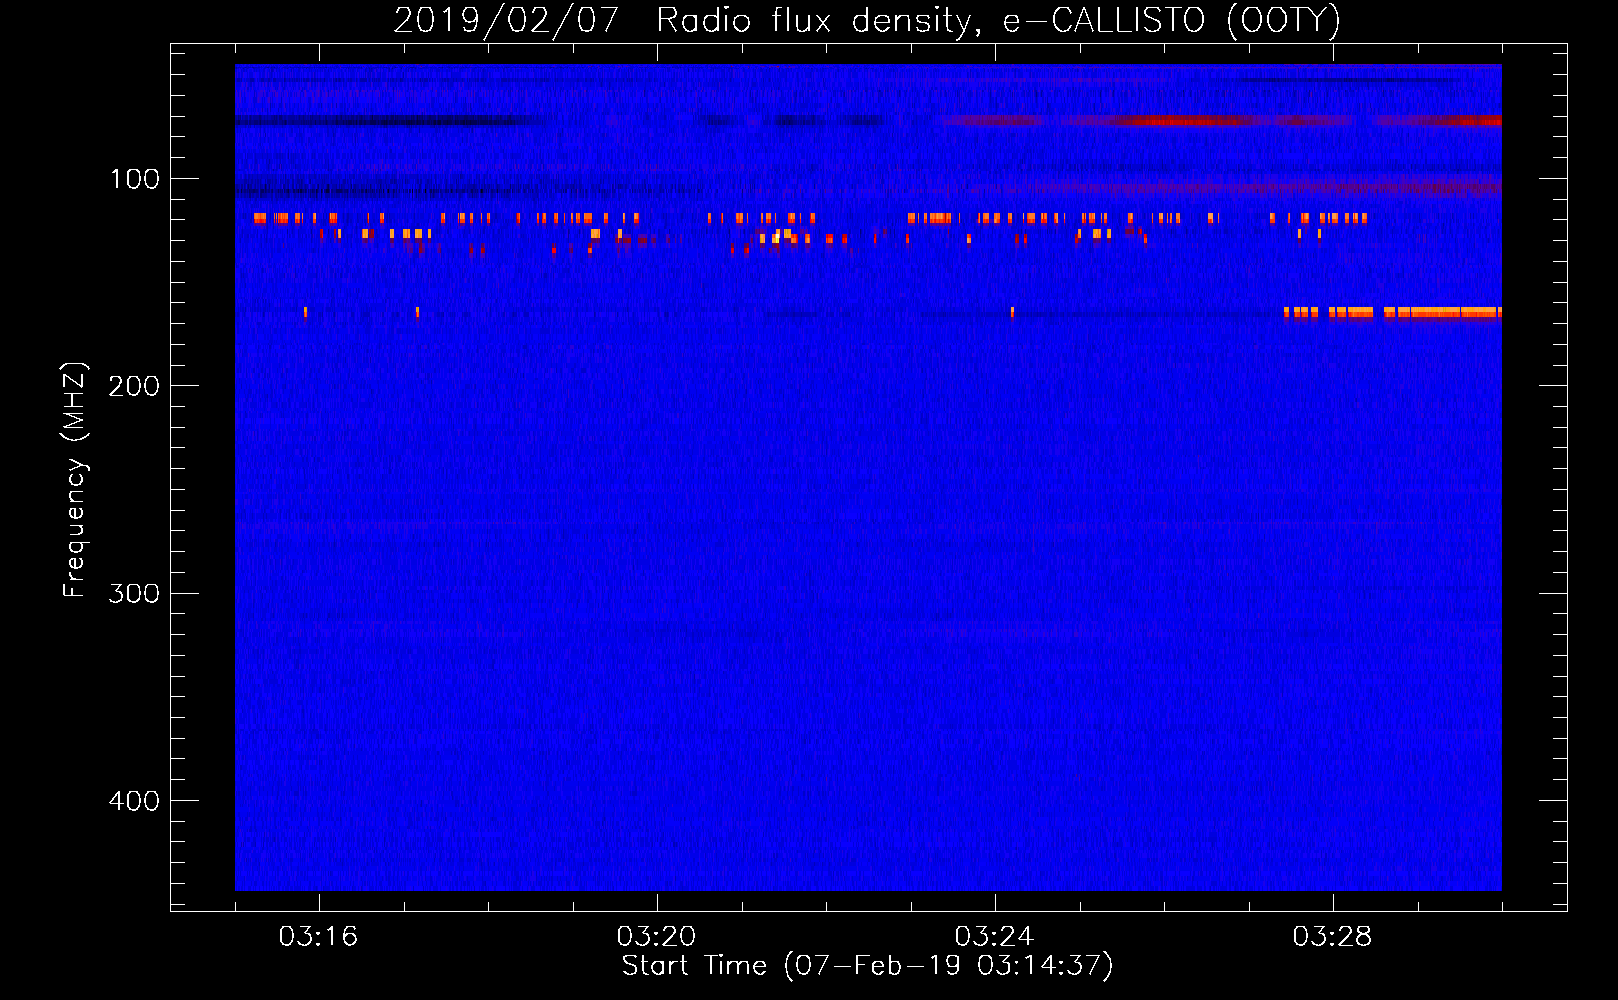Click the plot title '2019/02/07 Radio flux density, e-CALLISTO (OOTY)'
Image resolution: width=1618 pixels, height=1000 pixels.
[x=867, y=21]
